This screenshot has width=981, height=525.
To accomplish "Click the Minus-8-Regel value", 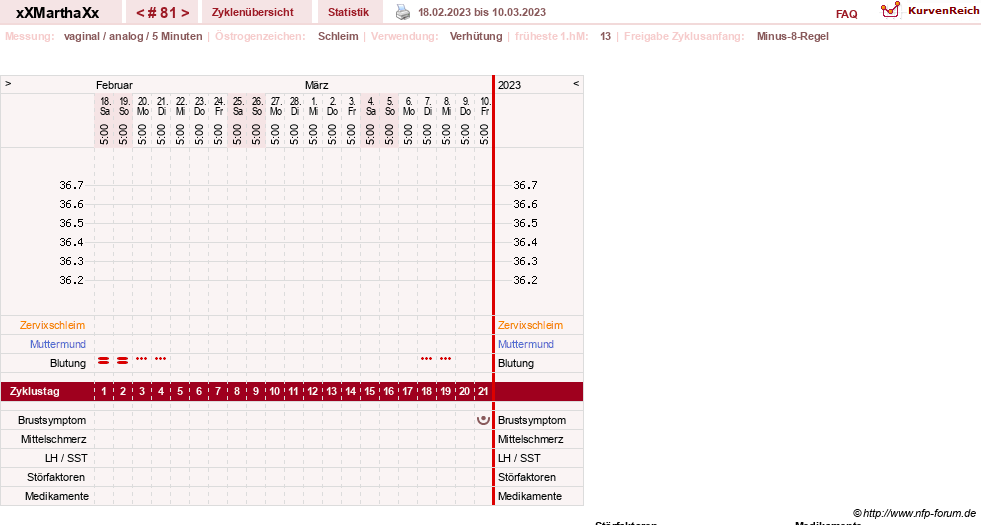I will [793, 36].
